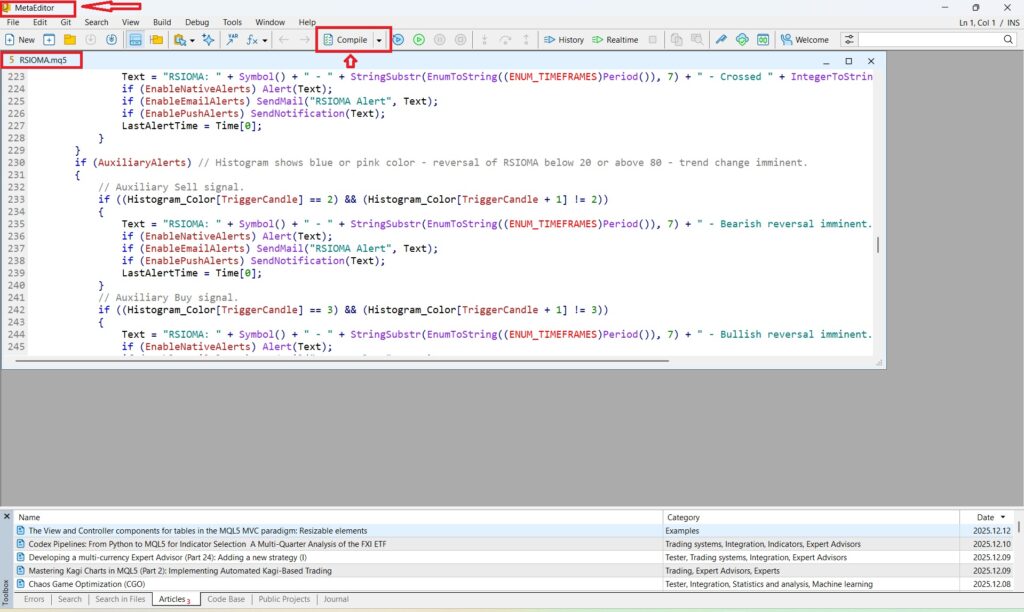Screen dimensions: 1024x612
Task: Click the yellow Open folder icon
Action: pyautogui.click(x=70, y=40)
